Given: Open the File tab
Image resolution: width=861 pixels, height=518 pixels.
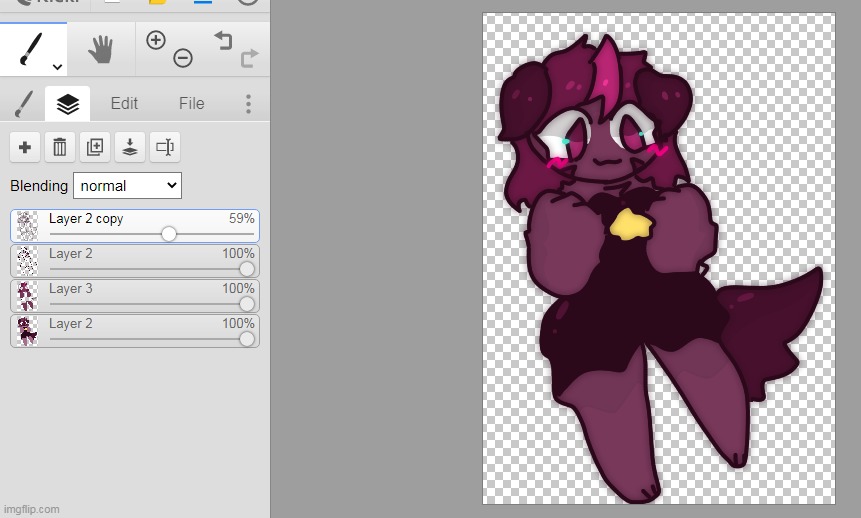Looking at the screenshot, I should 191,103.
